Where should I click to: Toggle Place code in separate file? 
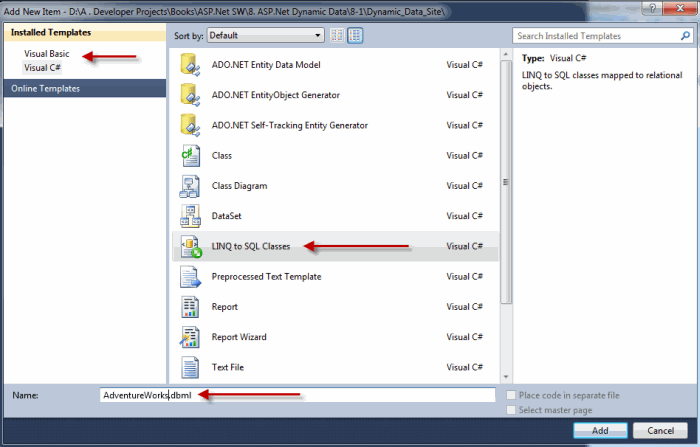[511, 395]
